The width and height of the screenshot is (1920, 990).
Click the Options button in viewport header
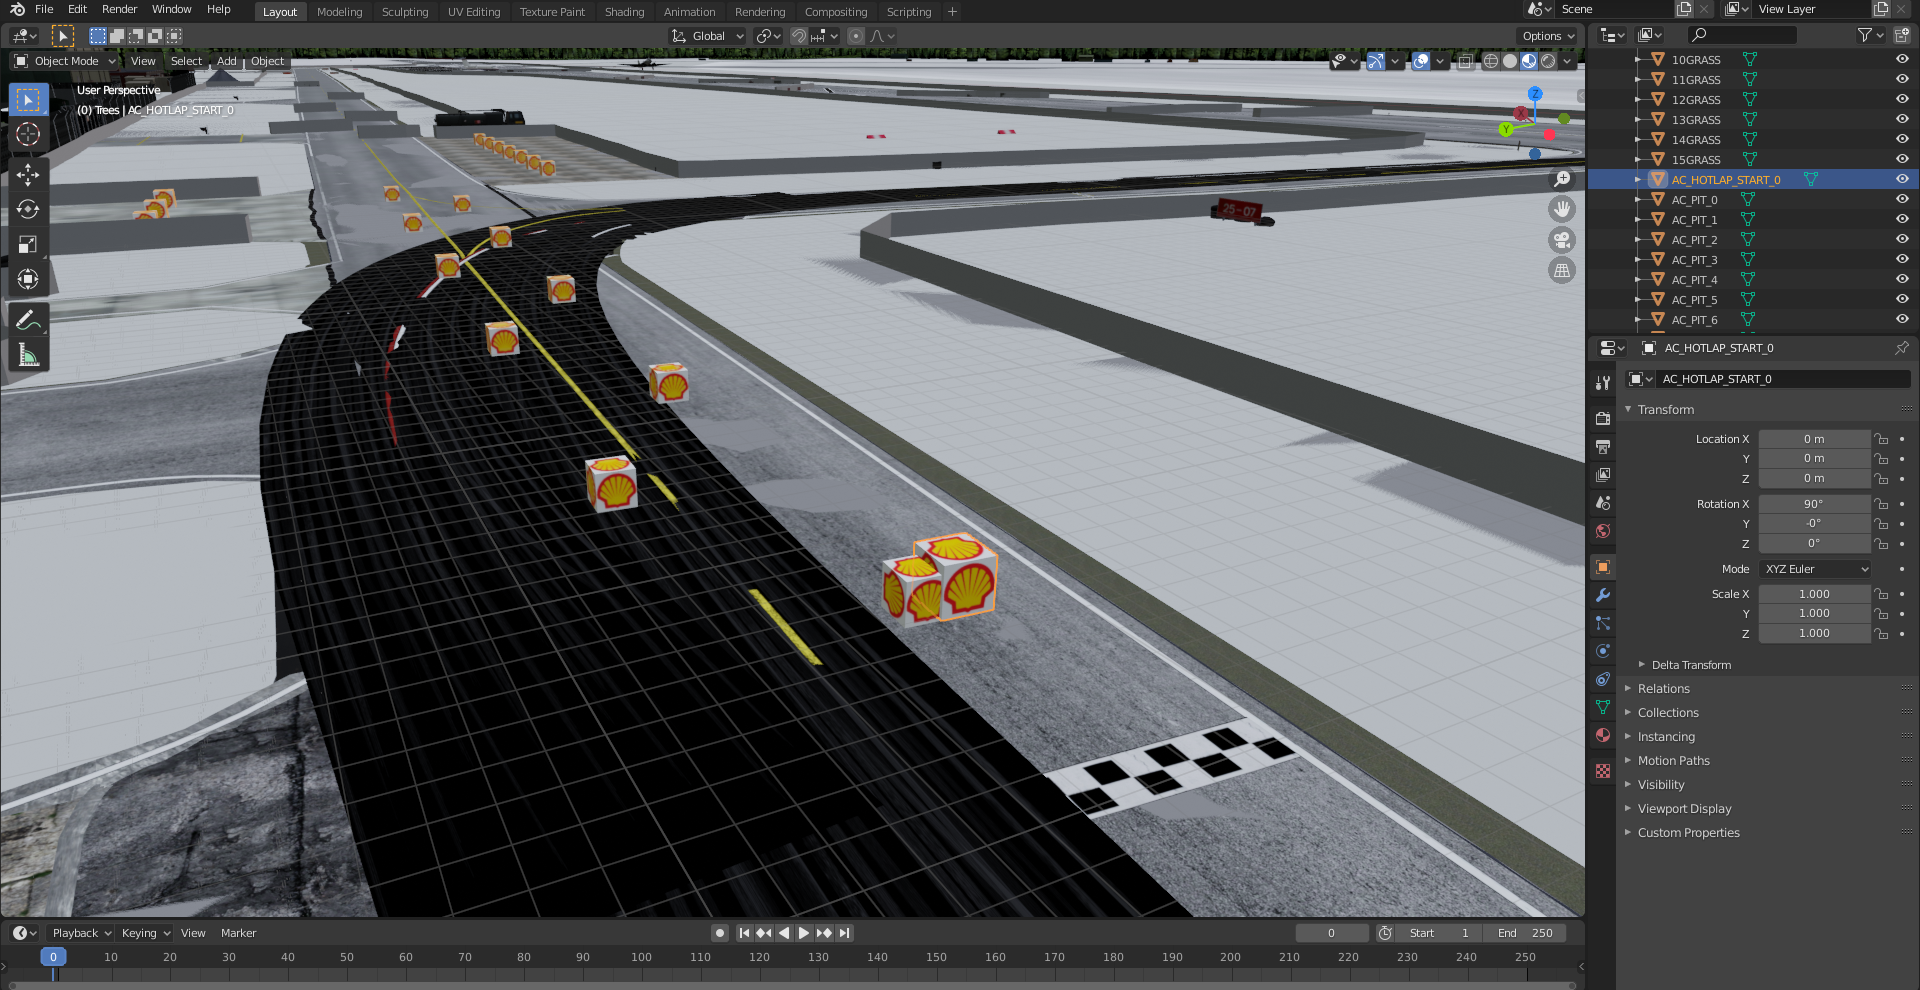point(1547,36)
